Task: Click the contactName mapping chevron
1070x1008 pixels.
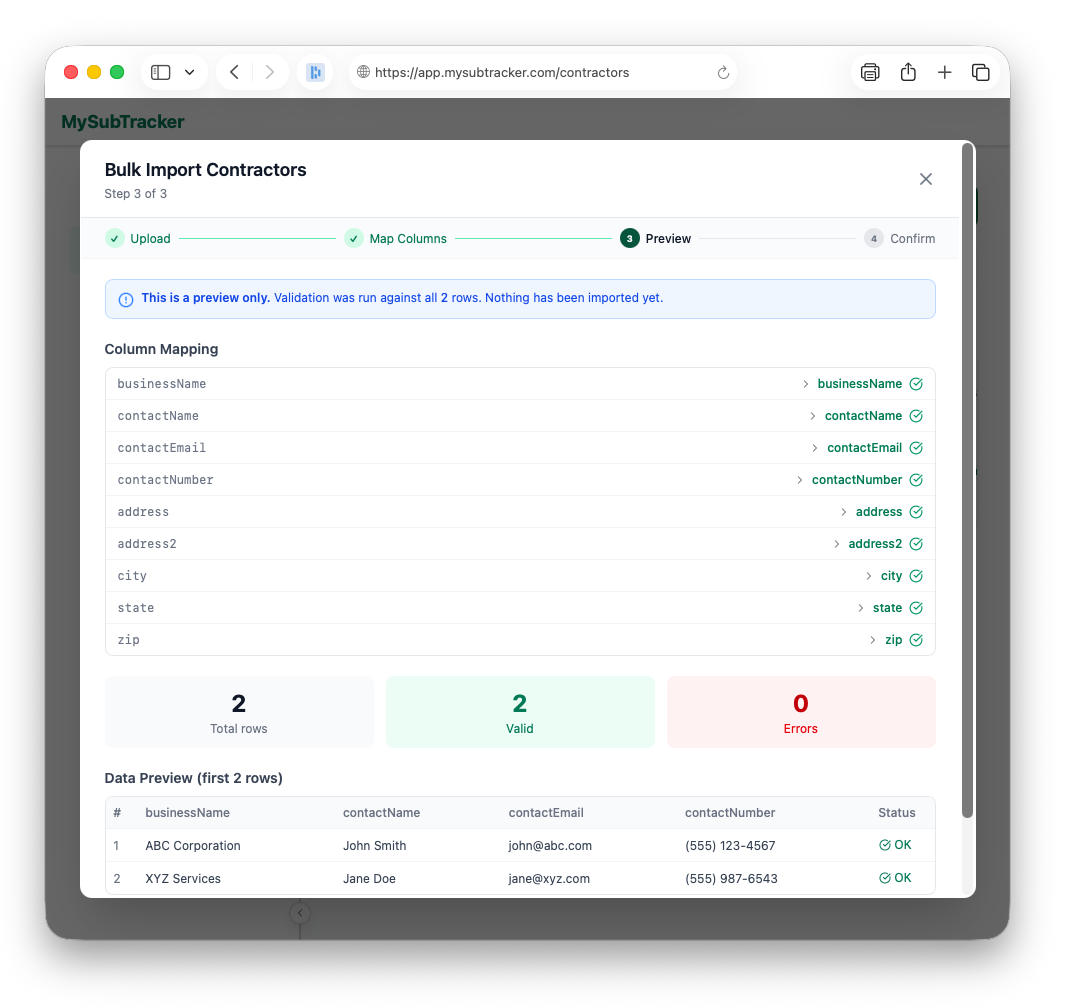Action: click(x=813, y=416)
